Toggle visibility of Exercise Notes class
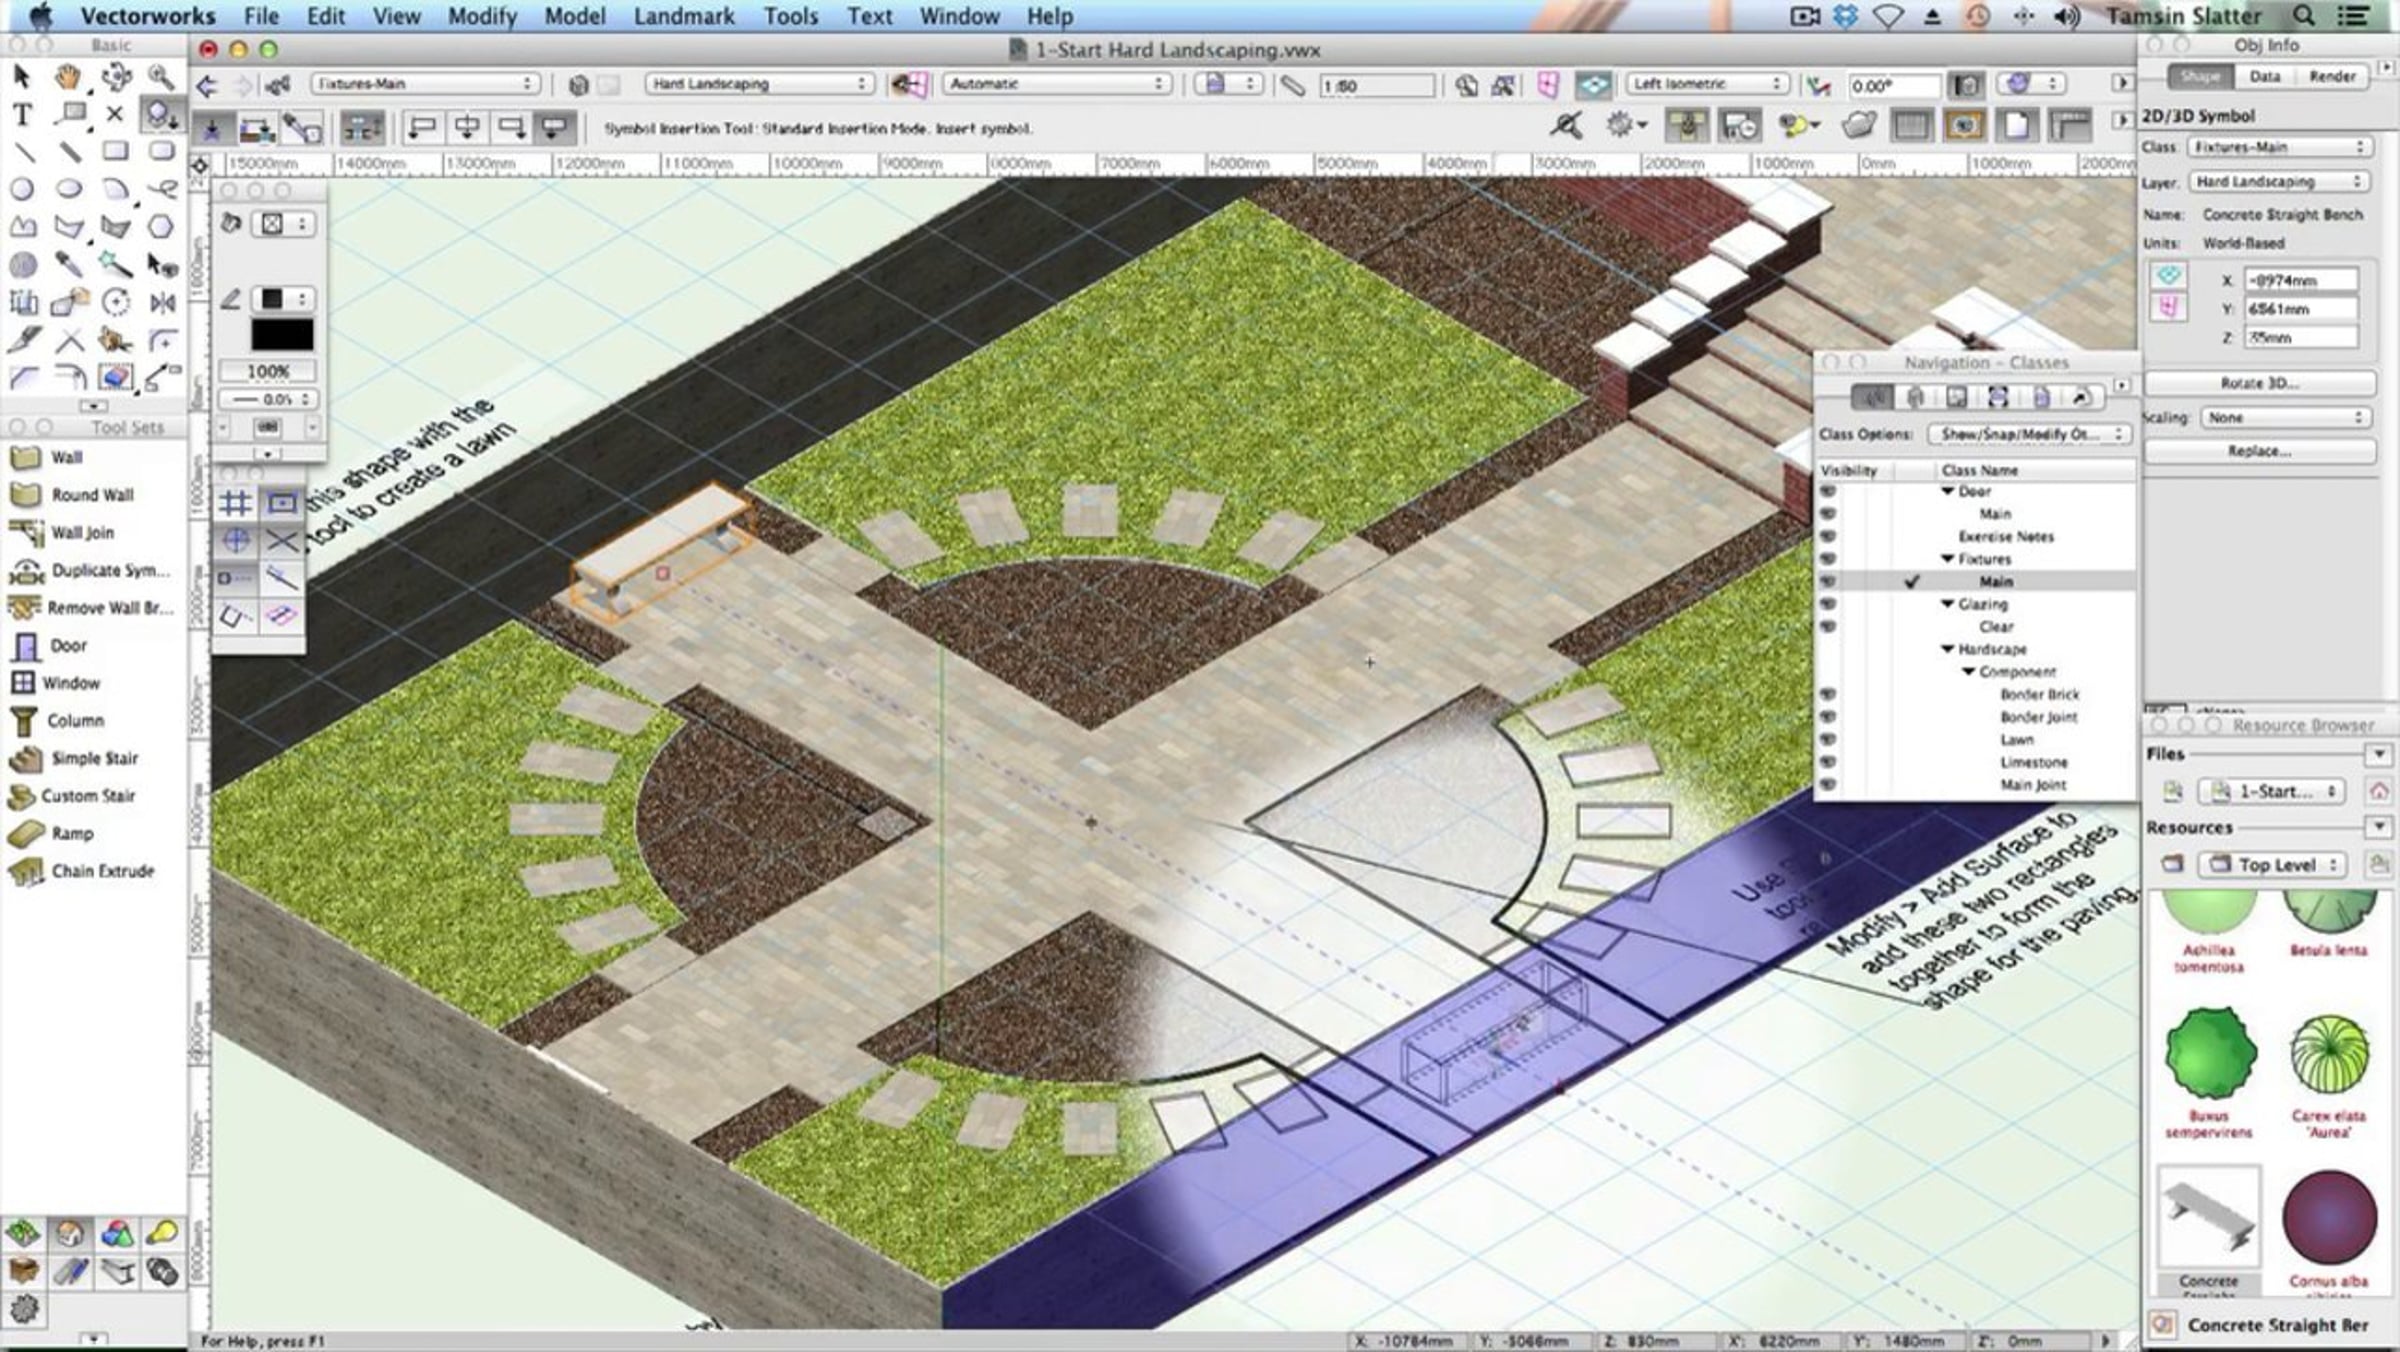Viewport: 2400px width, 1352px height. click(1828, 537)
